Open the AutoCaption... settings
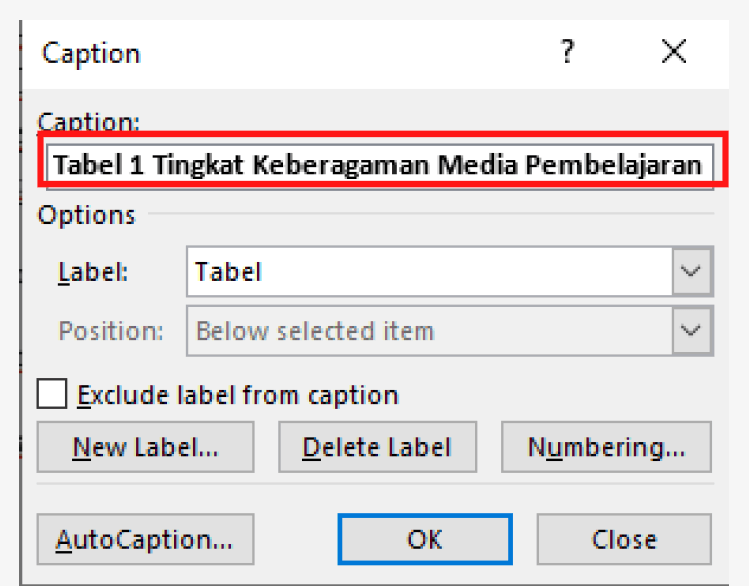This screenshot has height=586, width=749. tap(145, 540)
